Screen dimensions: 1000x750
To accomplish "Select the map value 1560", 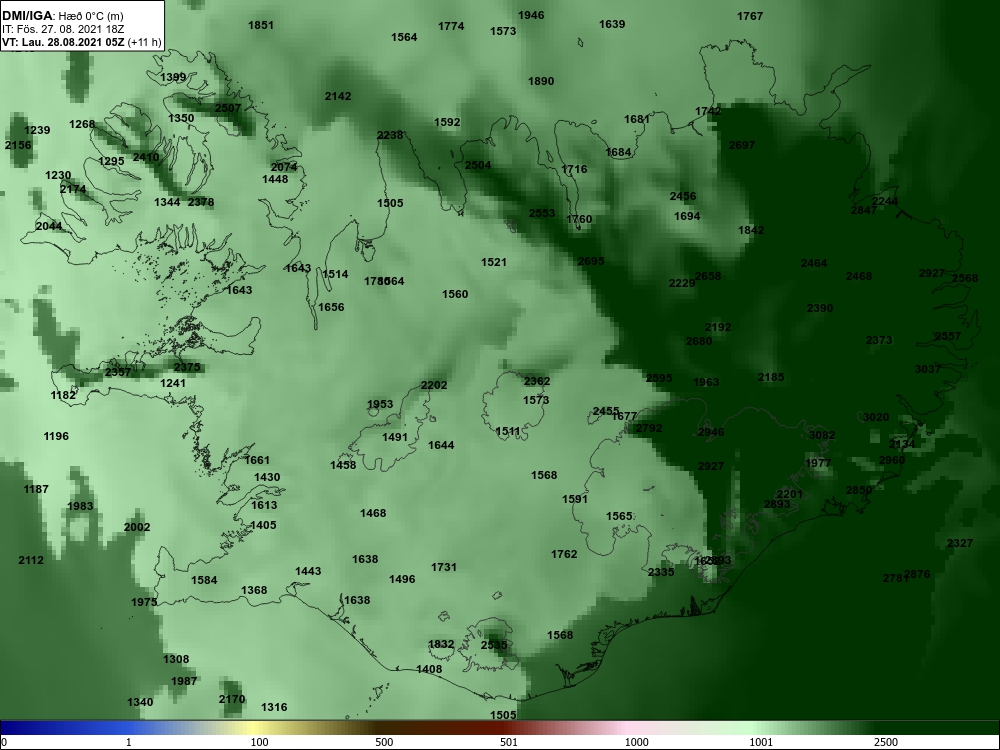I will (455, 294).
